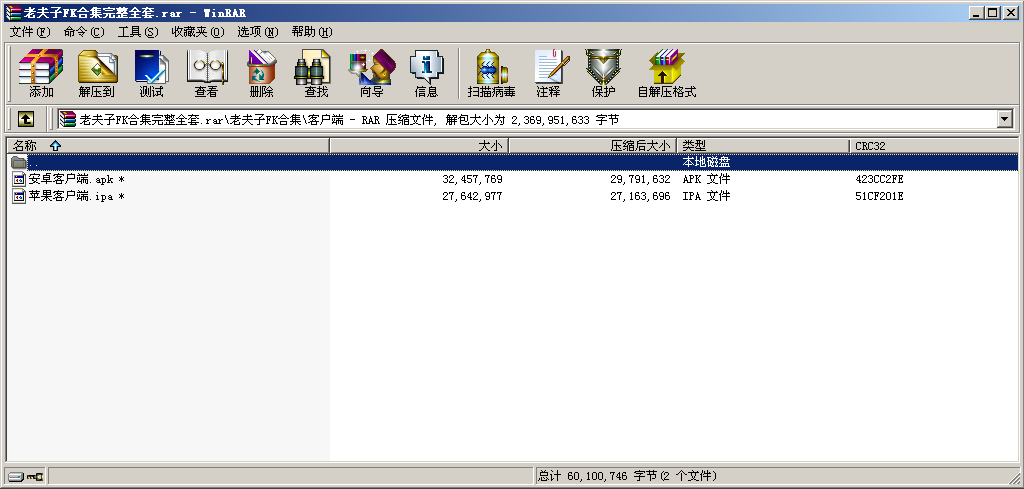
Task: Sort by 名称 column header
Action: [168, 146]
